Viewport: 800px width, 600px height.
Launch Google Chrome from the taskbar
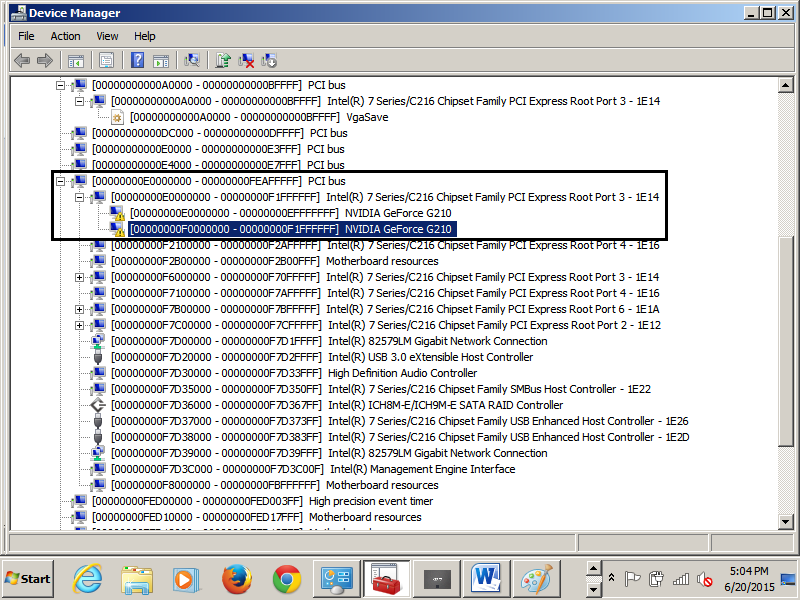pyautogui.click(x=286, y=579)
